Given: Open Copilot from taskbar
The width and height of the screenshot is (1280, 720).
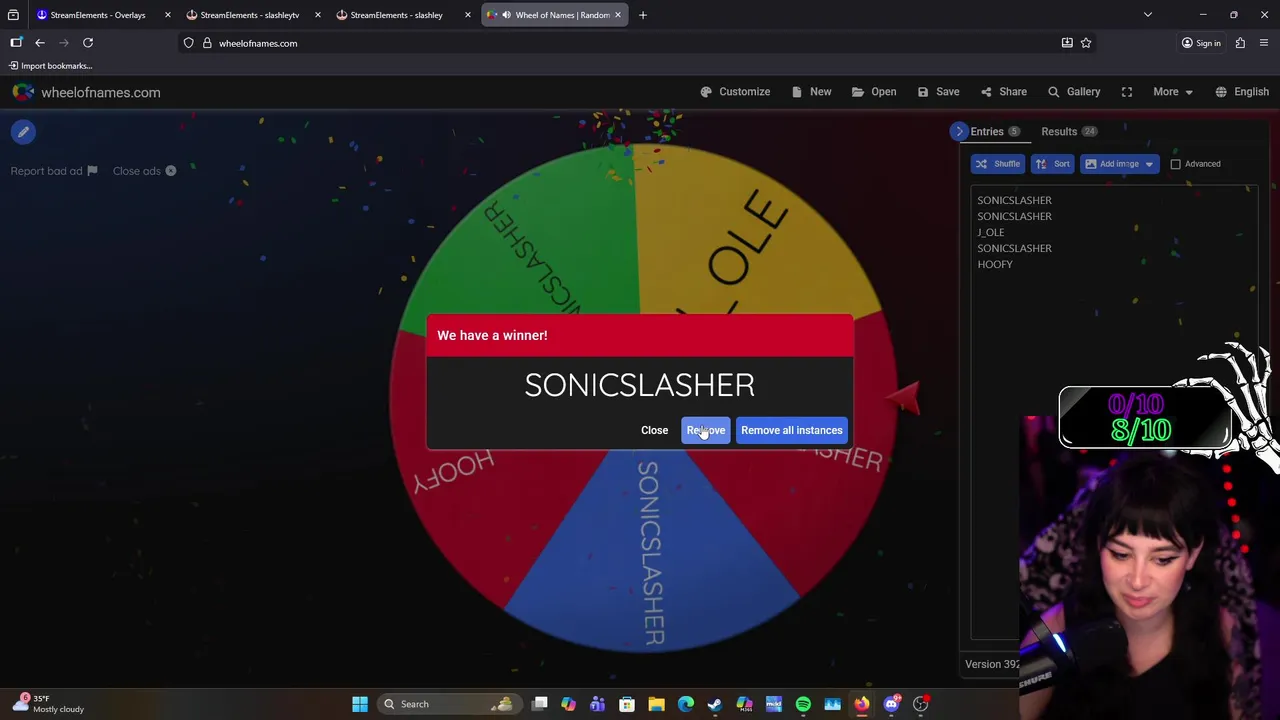Looking at the screenshot, I should 568,704.
